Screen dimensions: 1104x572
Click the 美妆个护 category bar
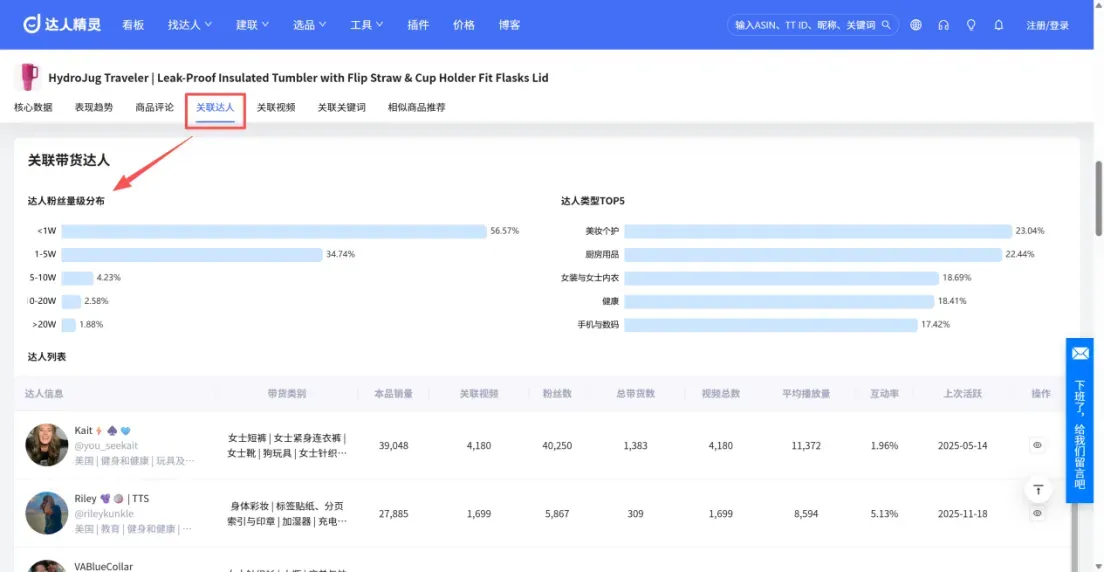click(817, 231)
